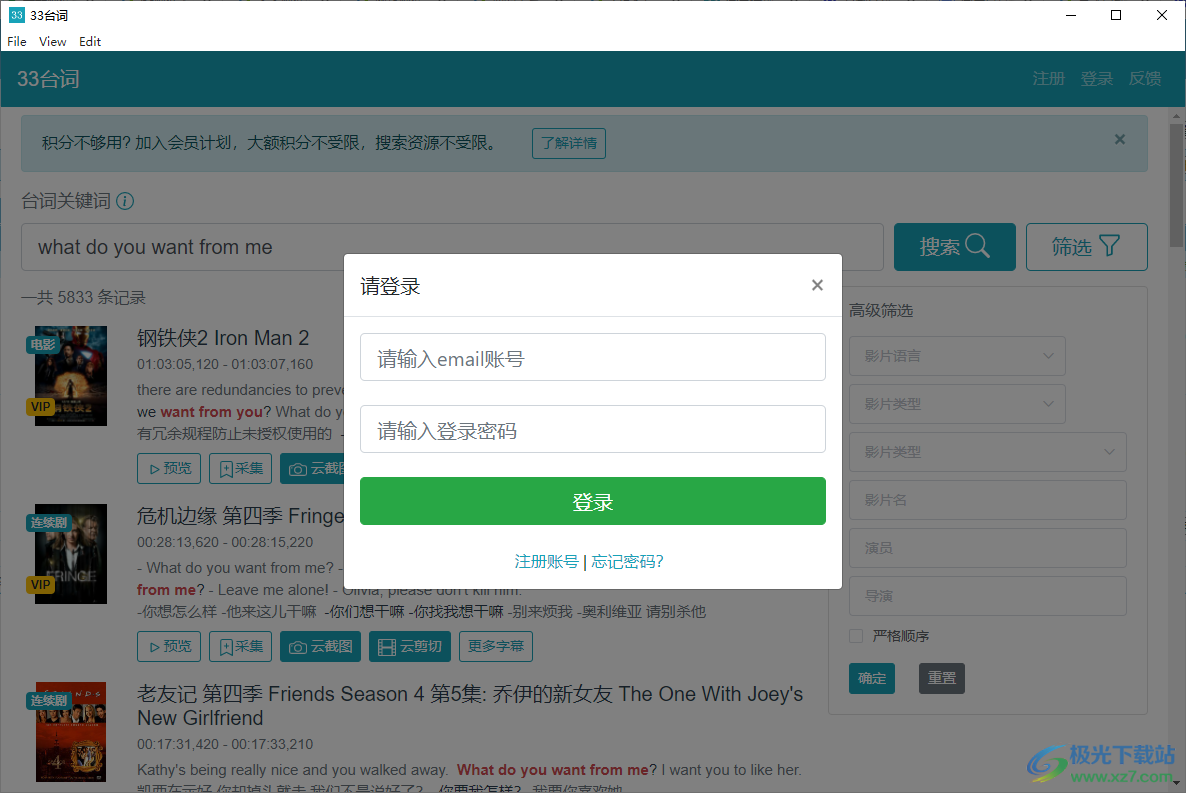The height and width of the screenshot is (793, 1186).
Task: Click 采集 under the Fringe result
Action: pos(241,646)
